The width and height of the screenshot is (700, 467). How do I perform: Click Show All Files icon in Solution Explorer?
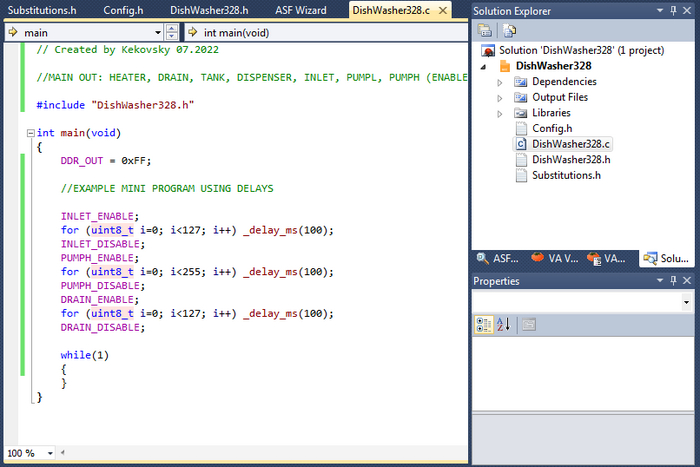509,30
